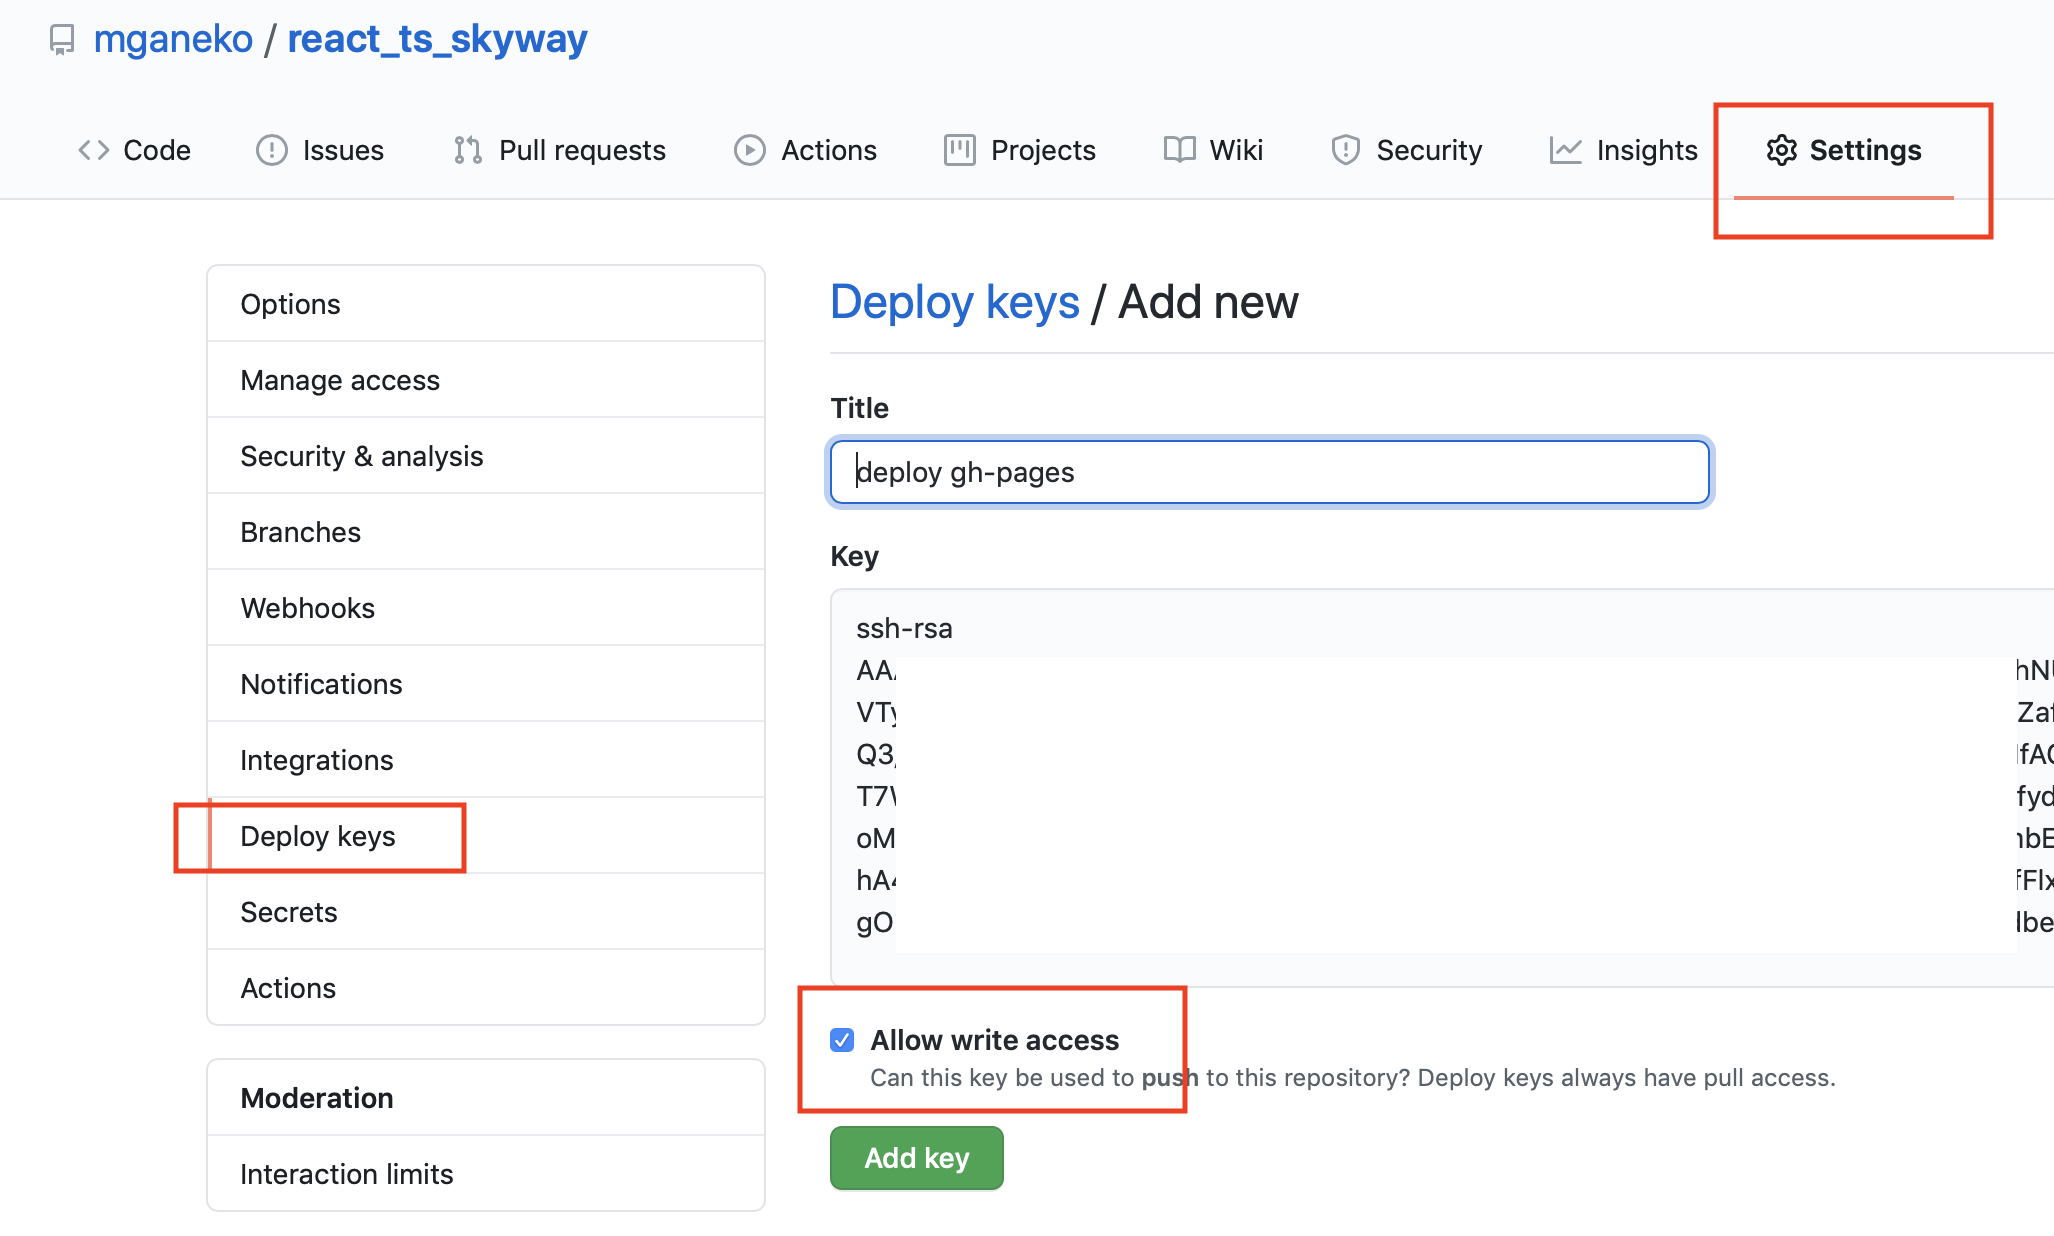
Task: Click the Moderation heading
Action: point(317,1098)
